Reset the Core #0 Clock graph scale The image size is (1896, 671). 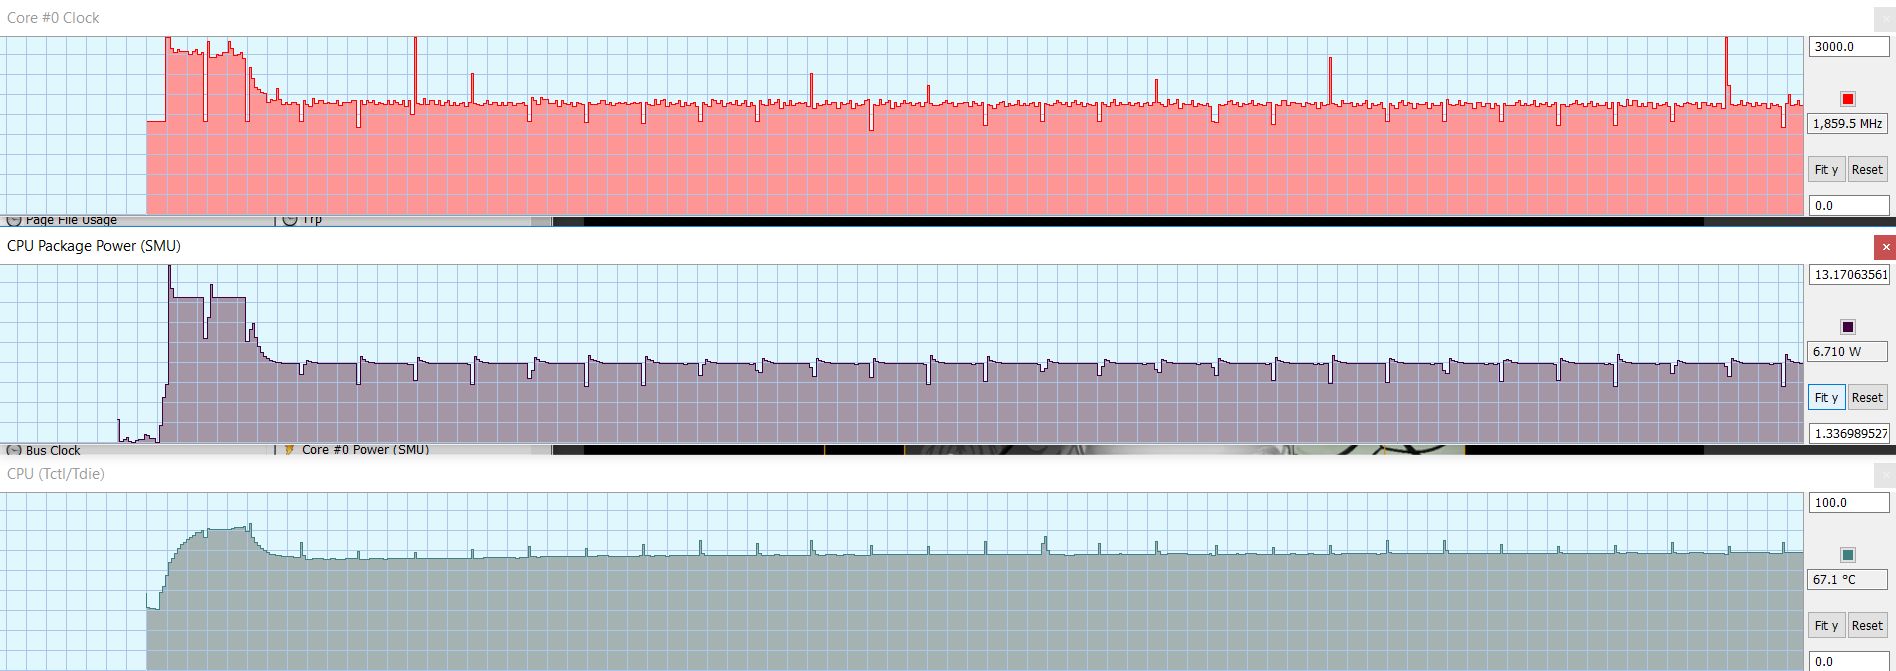click(1866, 170)
